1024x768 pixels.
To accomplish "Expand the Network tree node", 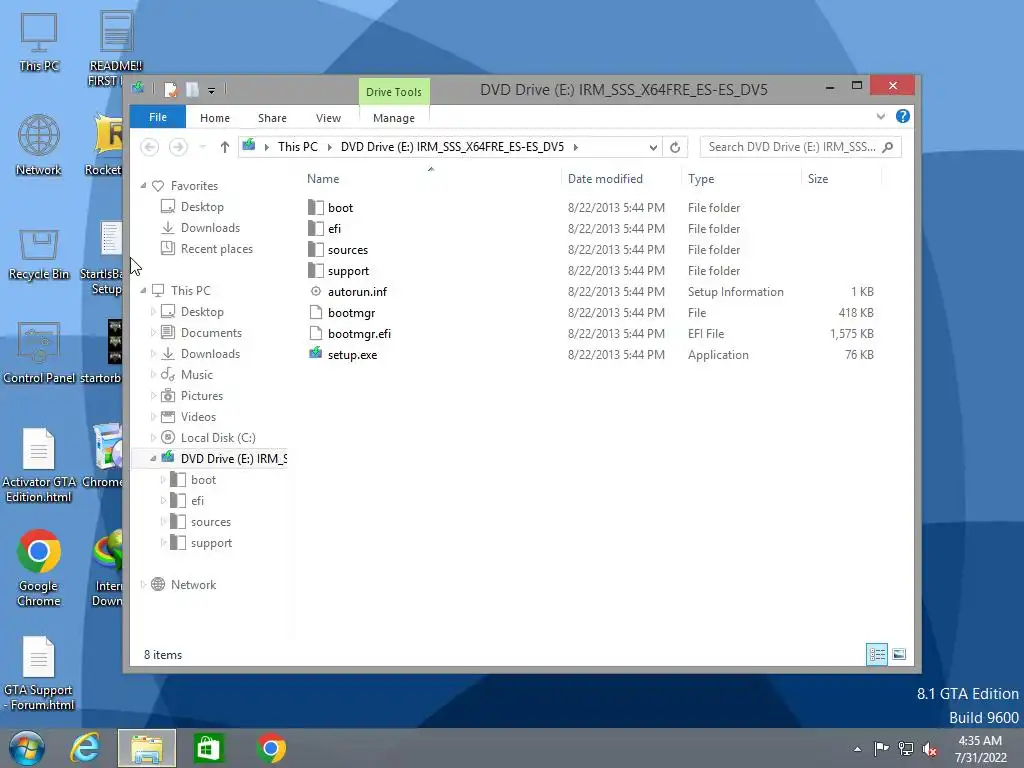I will pyautogui.click(x=144, y=584).
